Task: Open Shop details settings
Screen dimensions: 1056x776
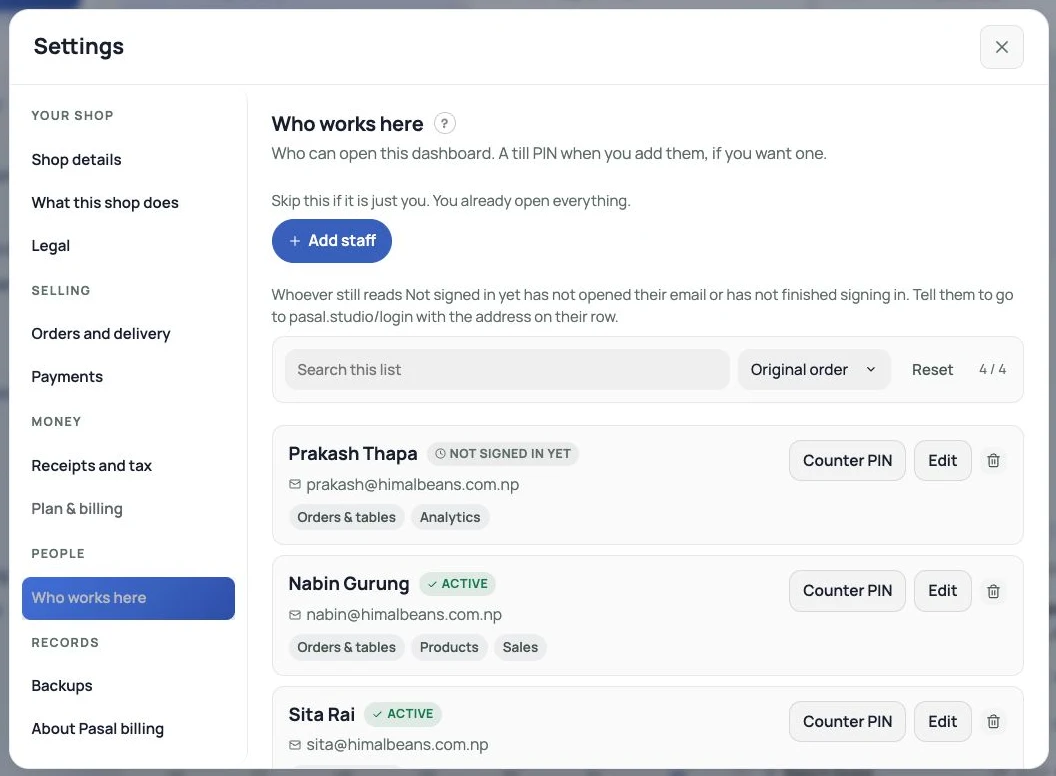Action: coord(76,160)
